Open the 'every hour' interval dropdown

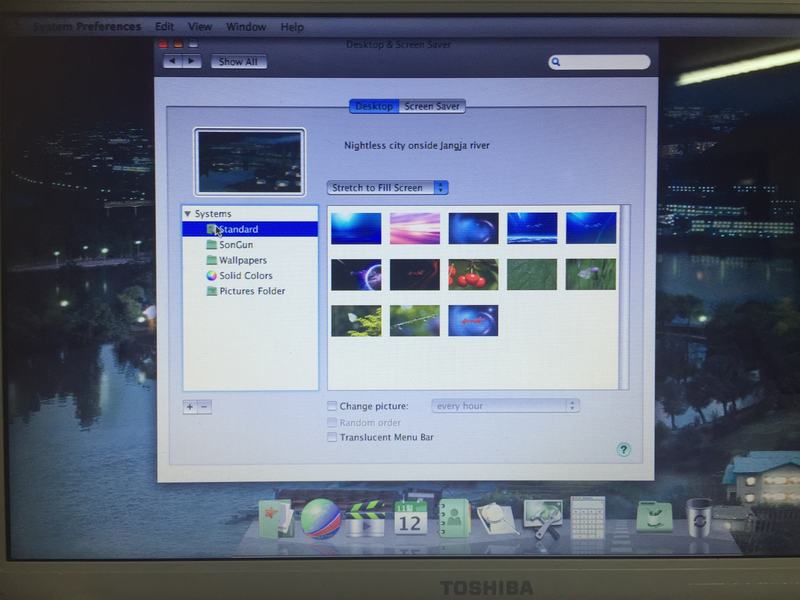(x=505, y=406)
